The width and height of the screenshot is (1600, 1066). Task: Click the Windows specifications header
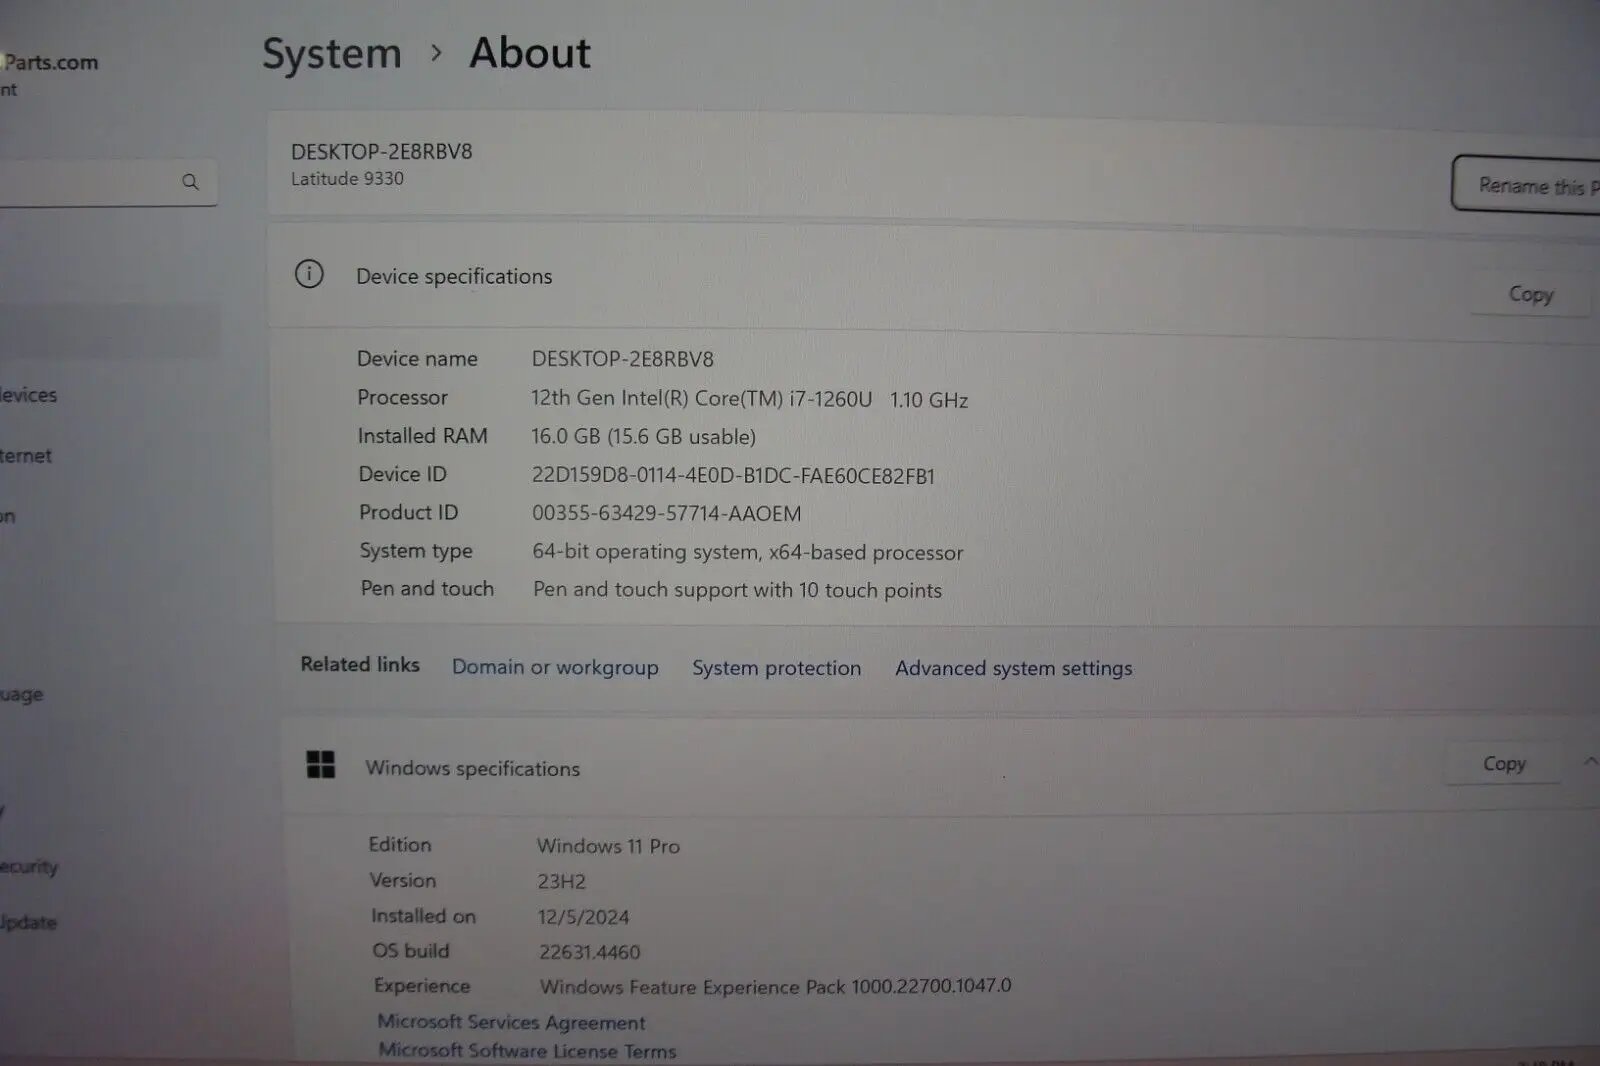coord(472,768)
